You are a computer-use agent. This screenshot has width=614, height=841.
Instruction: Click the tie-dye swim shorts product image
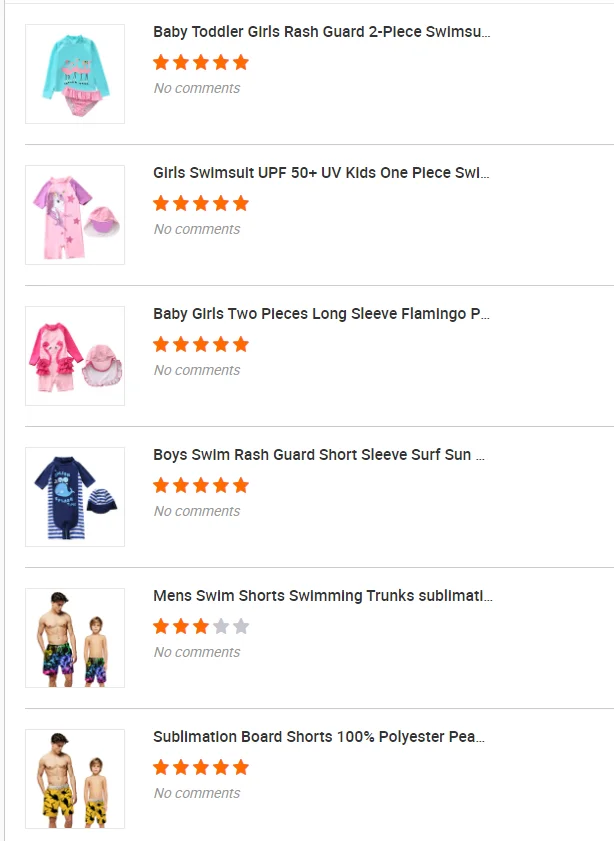pos(75,638)
